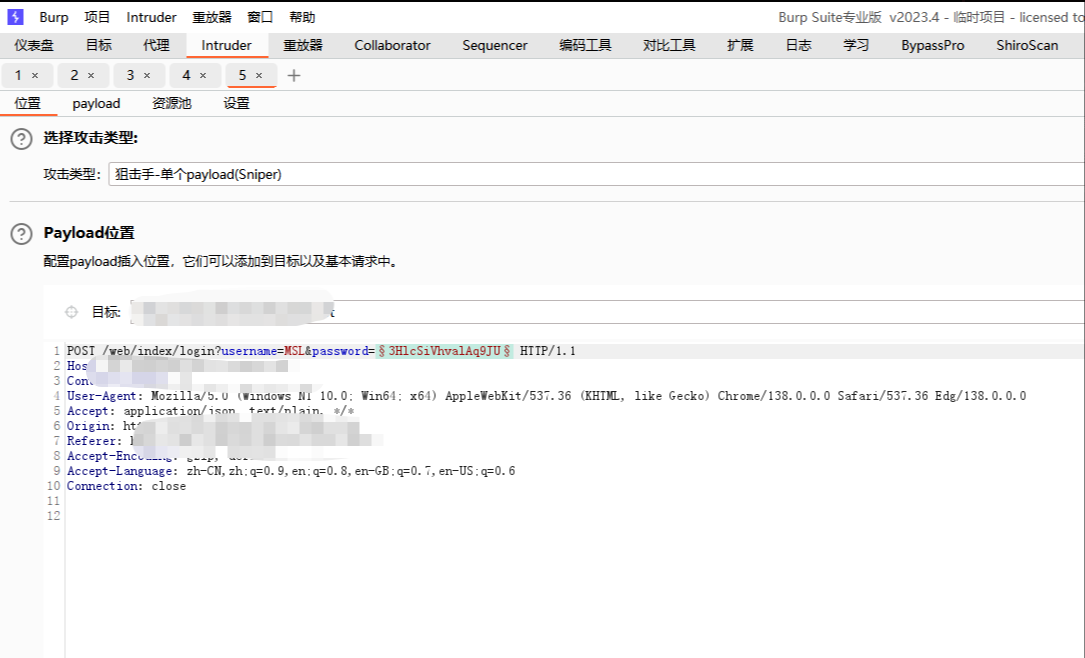This screenshot has width=1085, height=658.
Task: Open the 日志 tab
Action: (799, 45)
